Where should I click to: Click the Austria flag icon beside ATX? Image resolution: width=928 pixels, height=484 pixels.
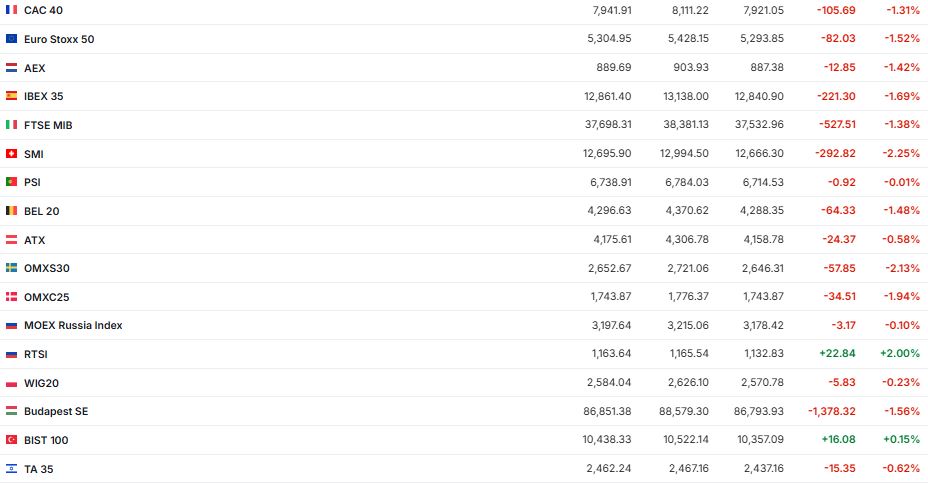pyautogui.click(x=12, y=240)
